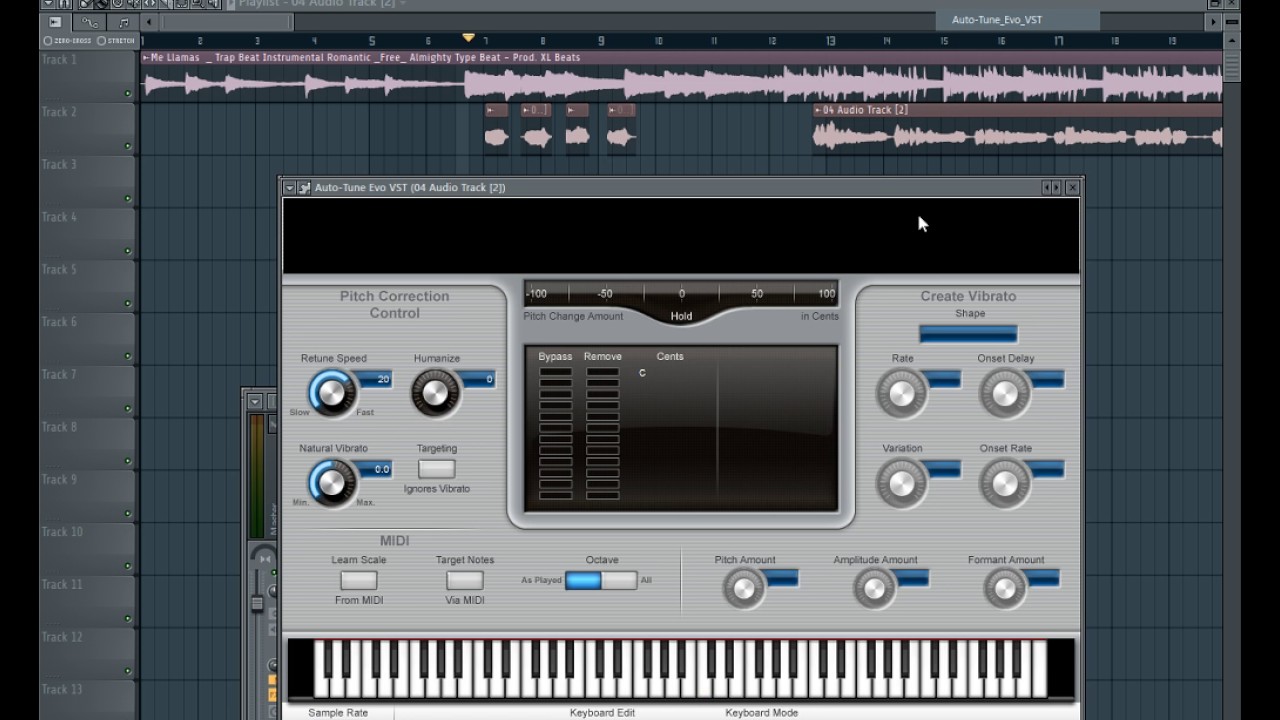Open the Auto-Tune plugin window options menu arrow
Viewport: 1280px width, 720px height.
(290, 187)
